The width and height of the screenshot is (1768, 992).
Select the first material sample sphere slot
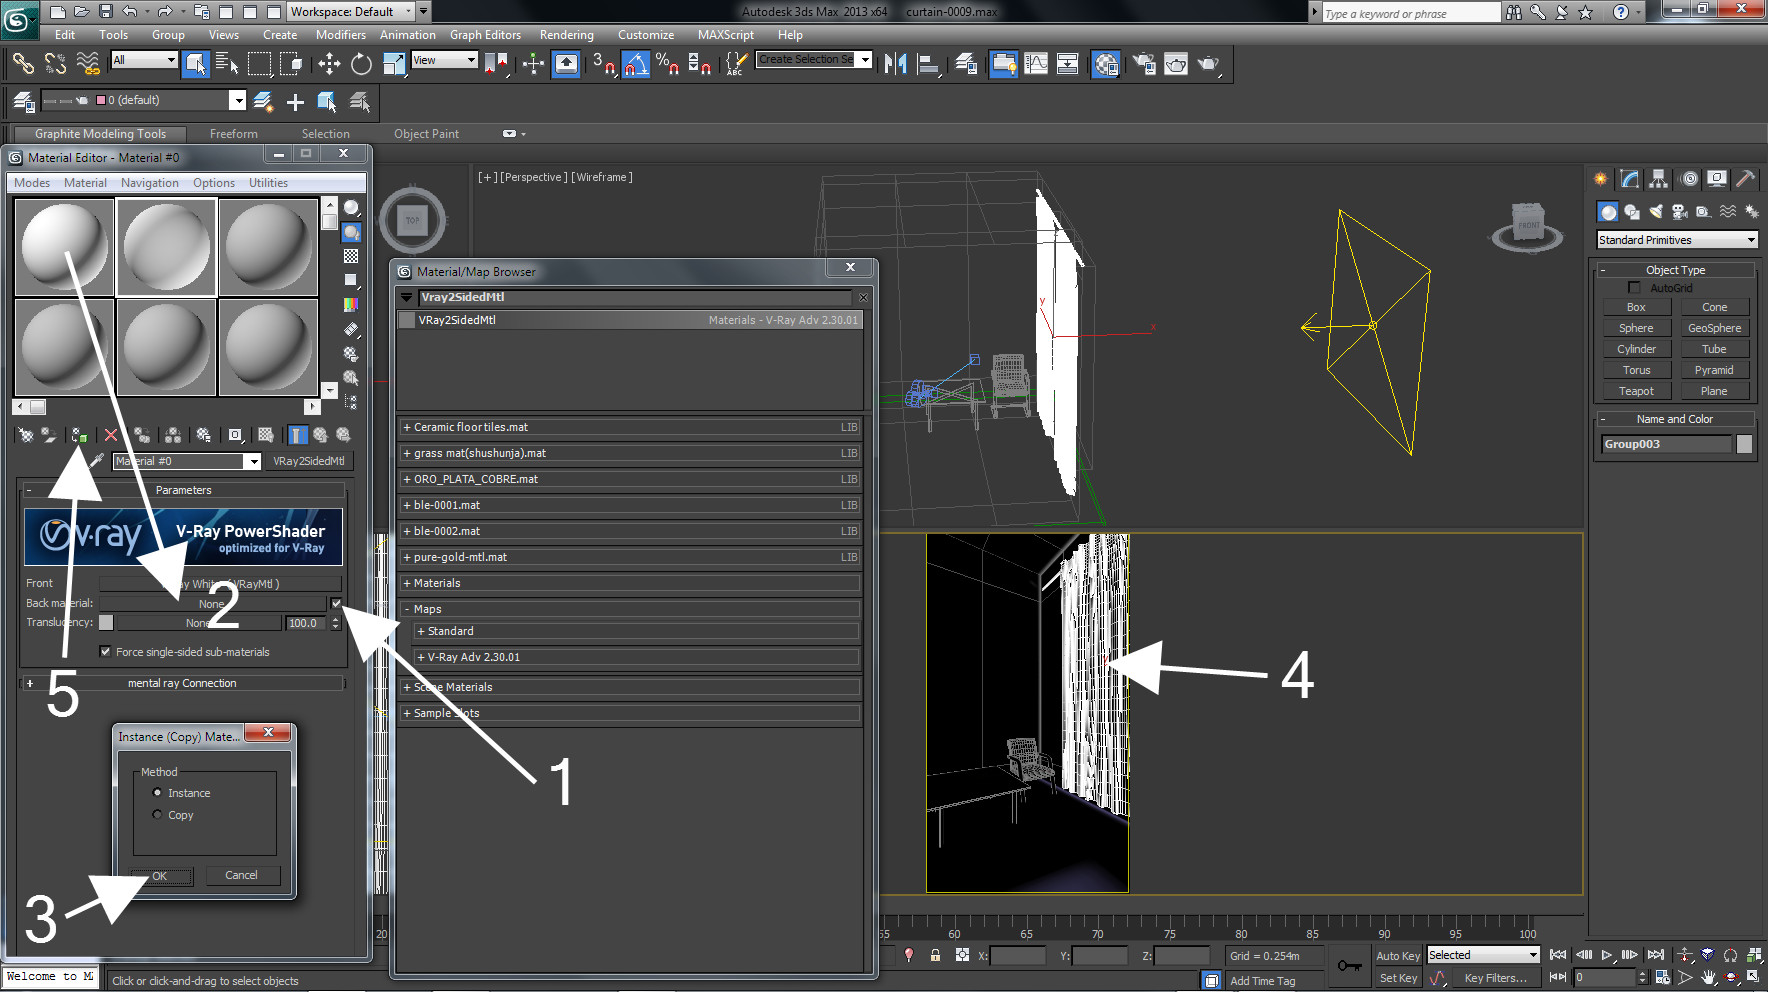[x=64, y=246]
